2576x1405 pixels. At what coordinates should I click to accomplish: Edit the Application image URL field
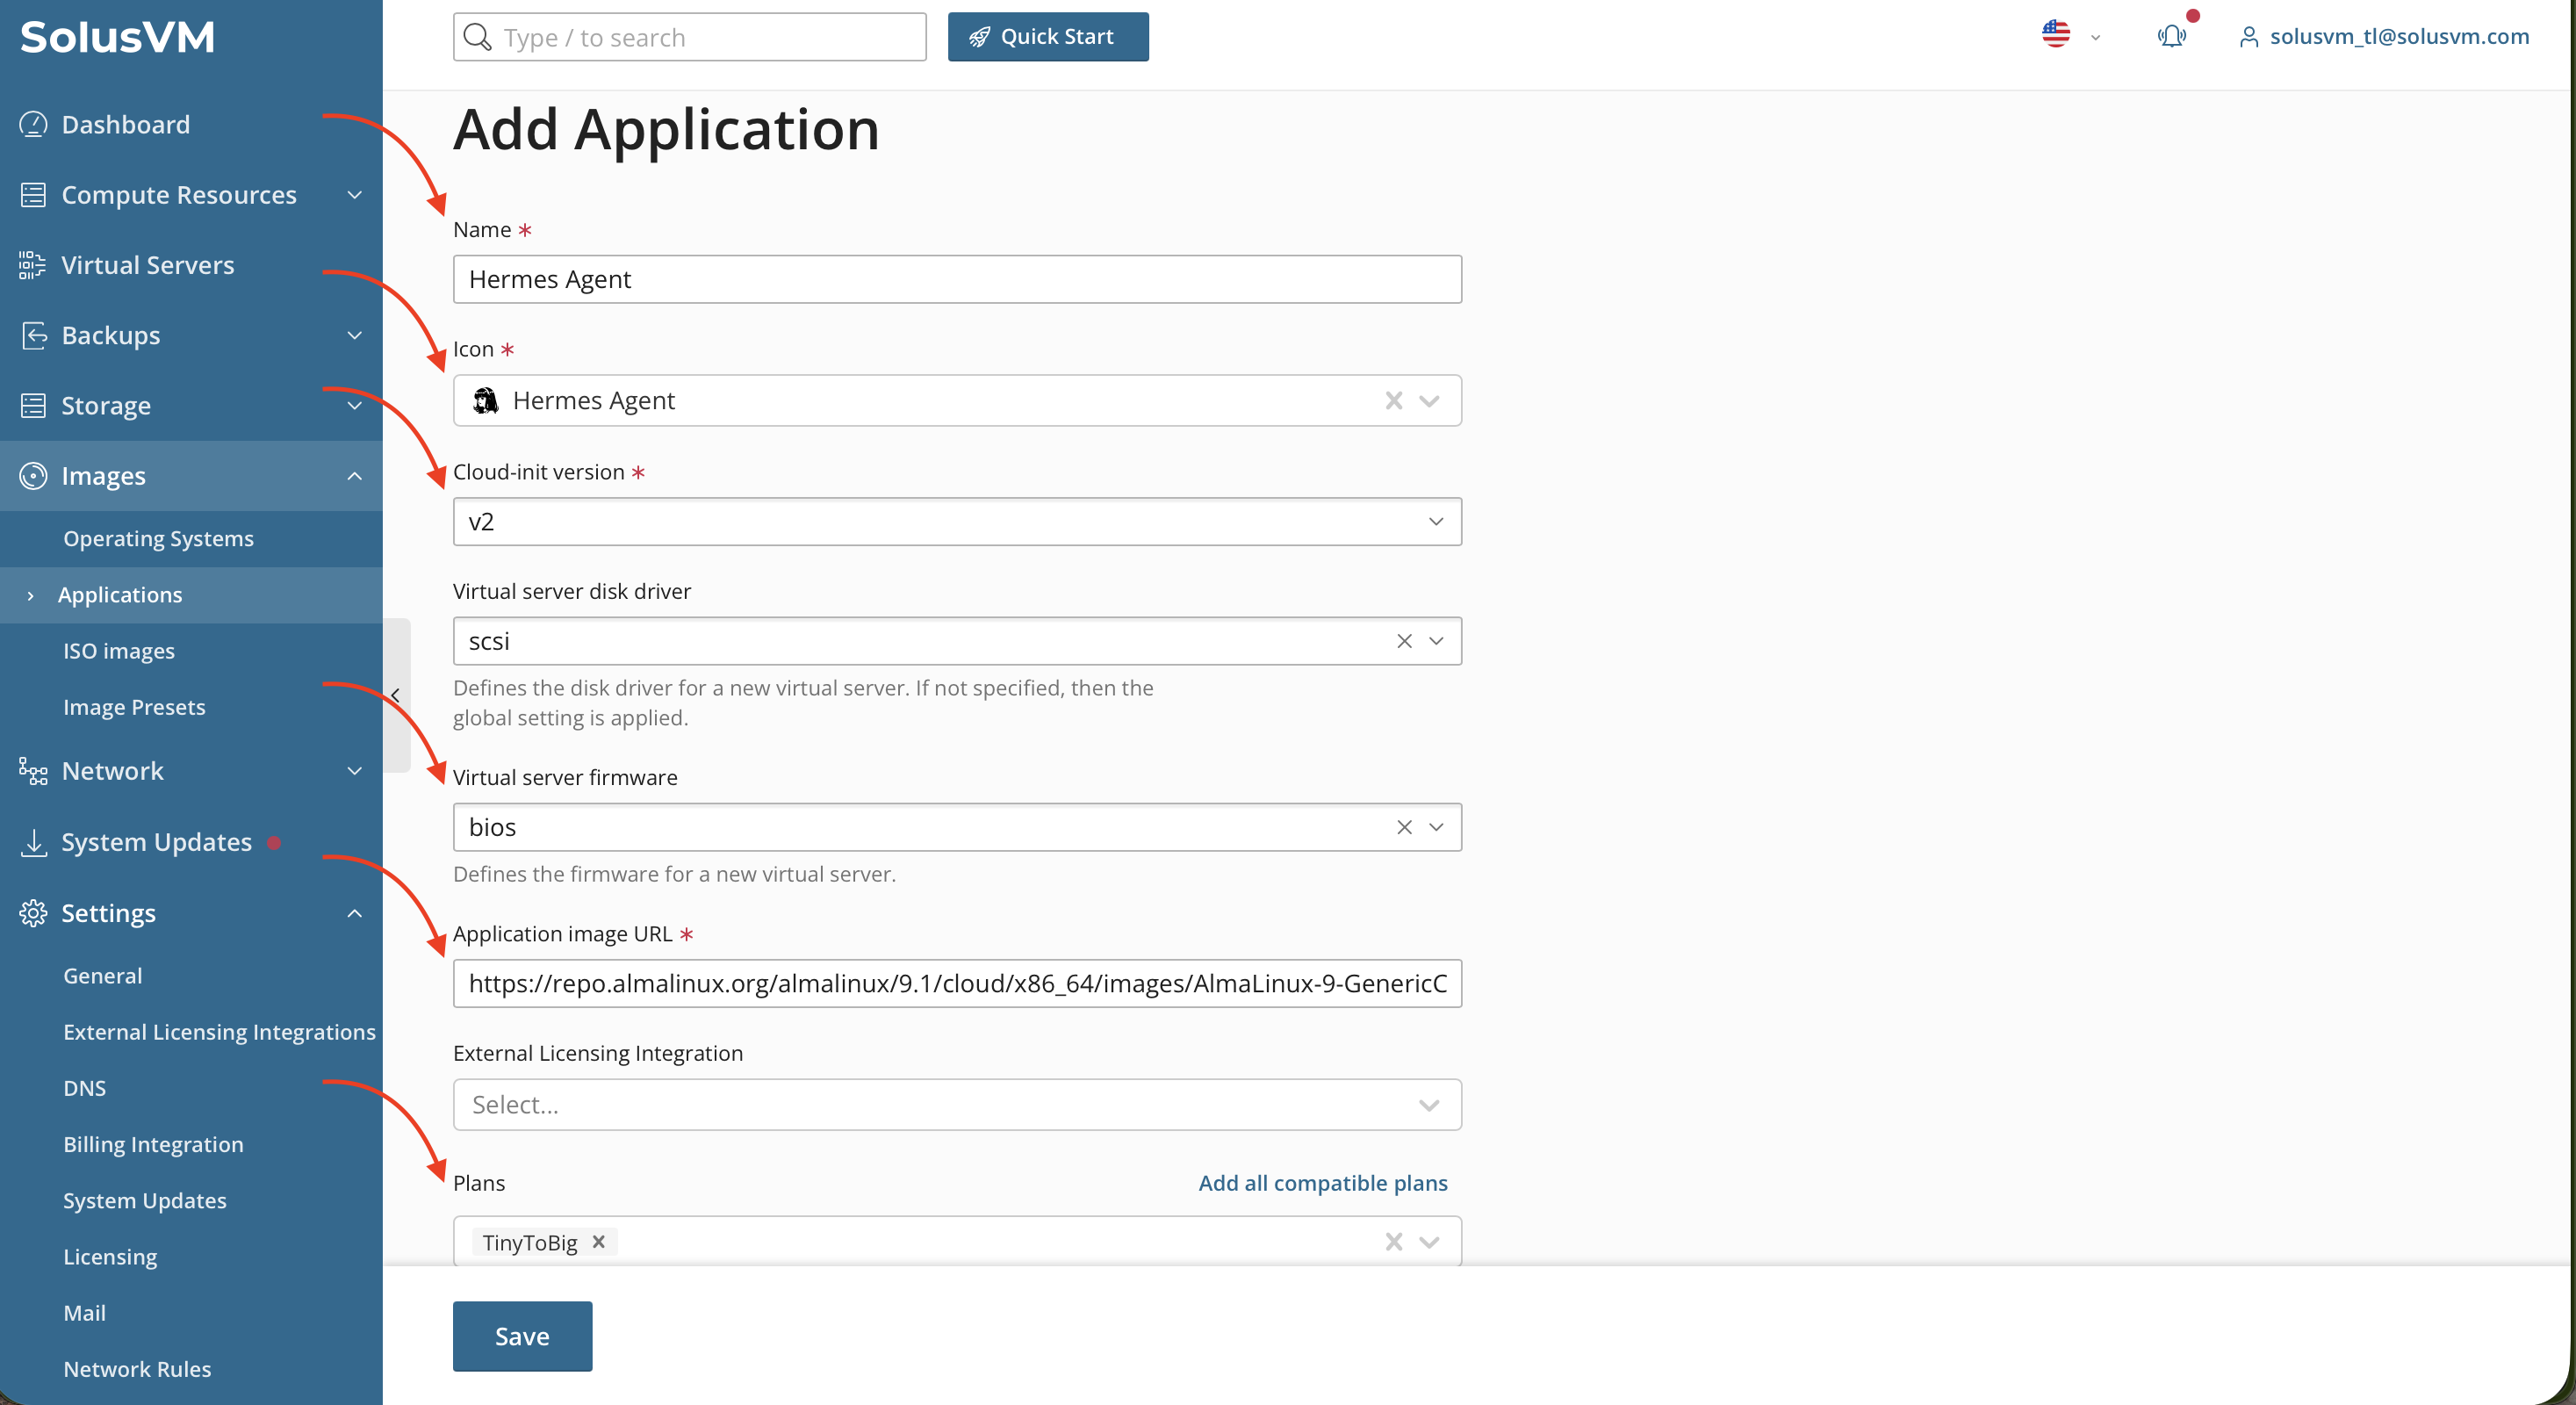pos(957,983)
